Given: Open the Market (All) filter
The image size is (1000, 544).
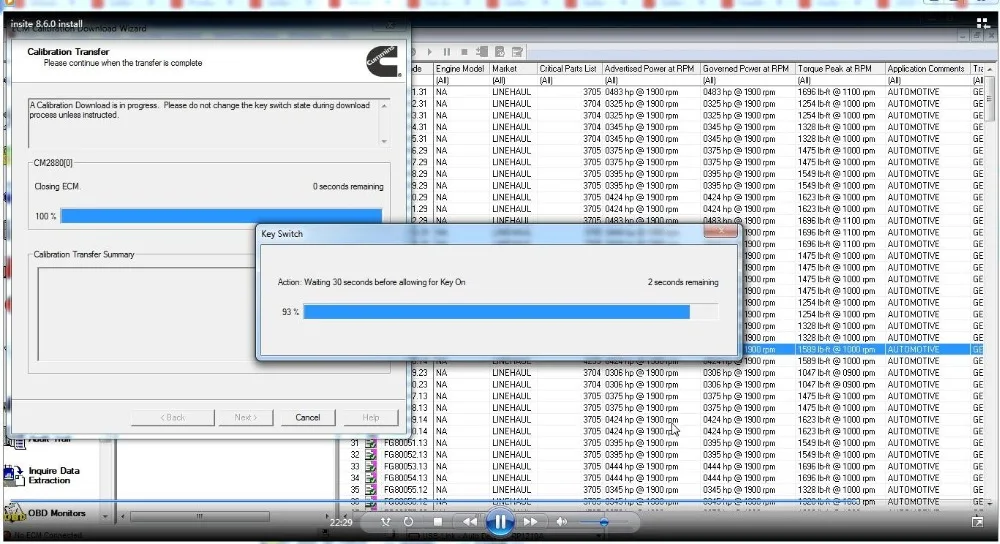Looking at the screenshot, I should 513,80.
